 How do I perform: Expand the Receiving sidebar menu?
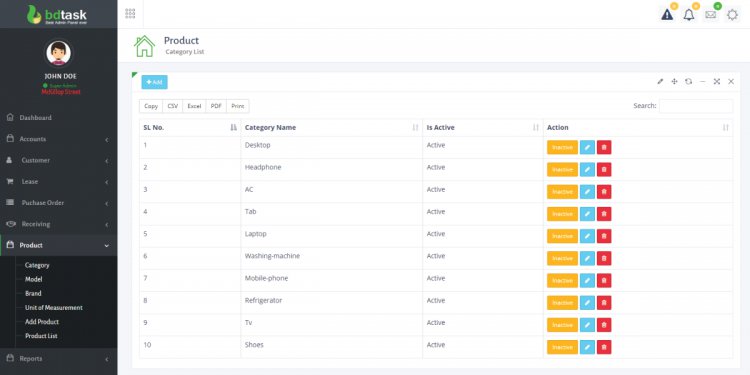58,224
